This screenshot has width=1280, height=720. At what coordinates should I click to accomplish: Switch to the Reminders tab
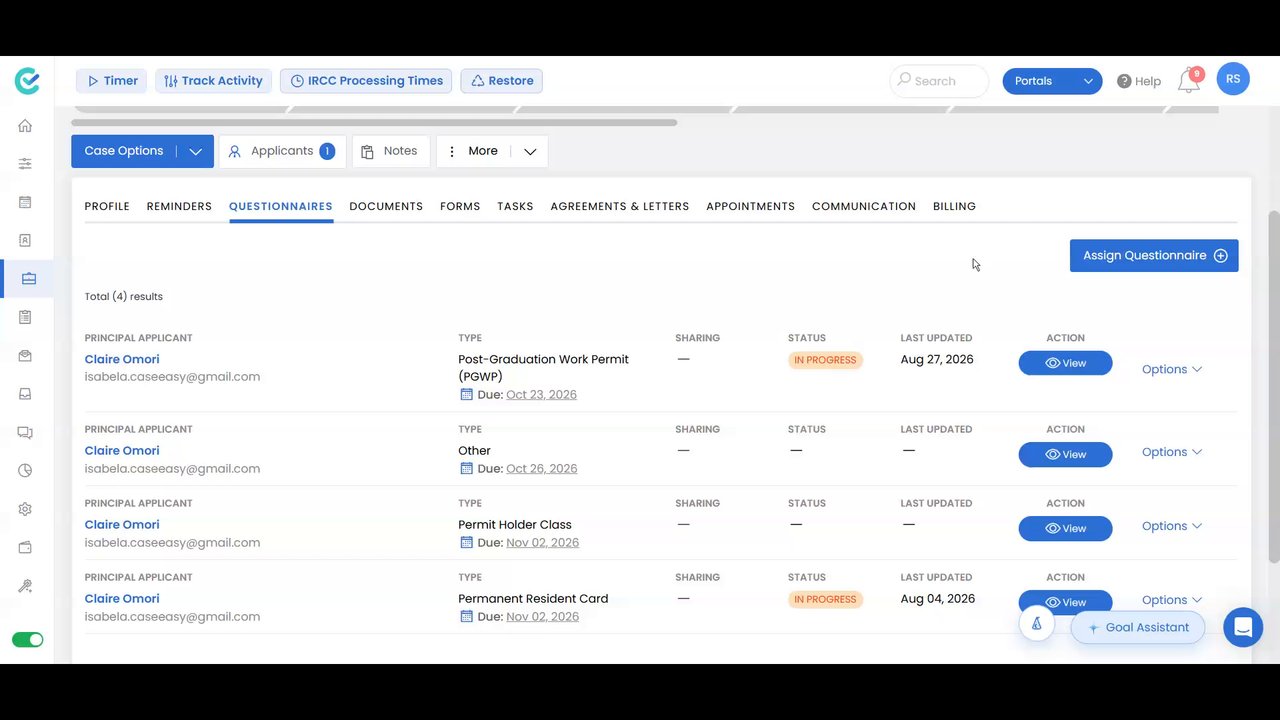[179, 206]
